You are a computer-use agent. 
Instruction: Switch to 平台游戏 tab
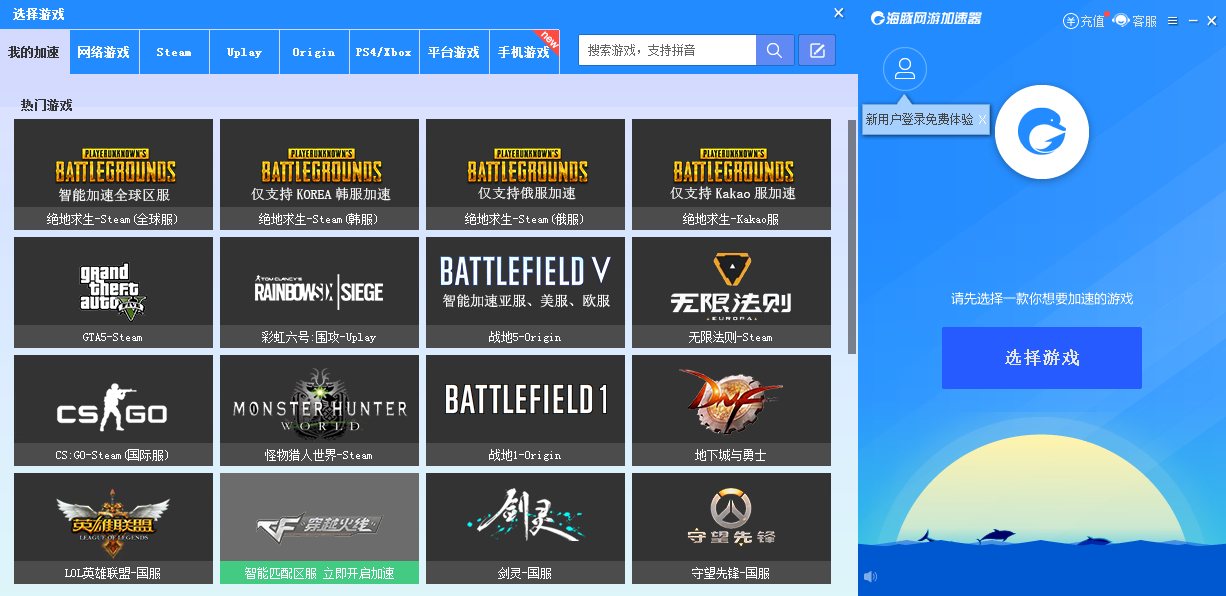[454, 52]
